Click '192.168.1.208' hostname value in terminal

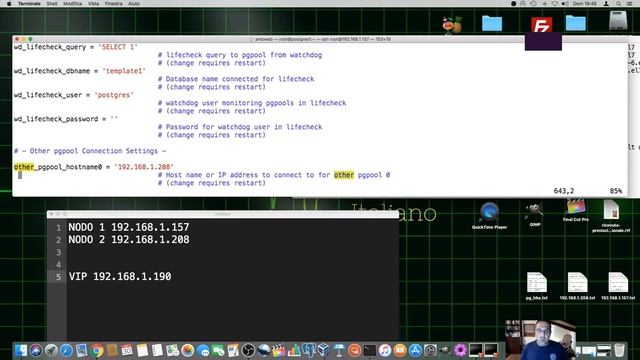144,167
